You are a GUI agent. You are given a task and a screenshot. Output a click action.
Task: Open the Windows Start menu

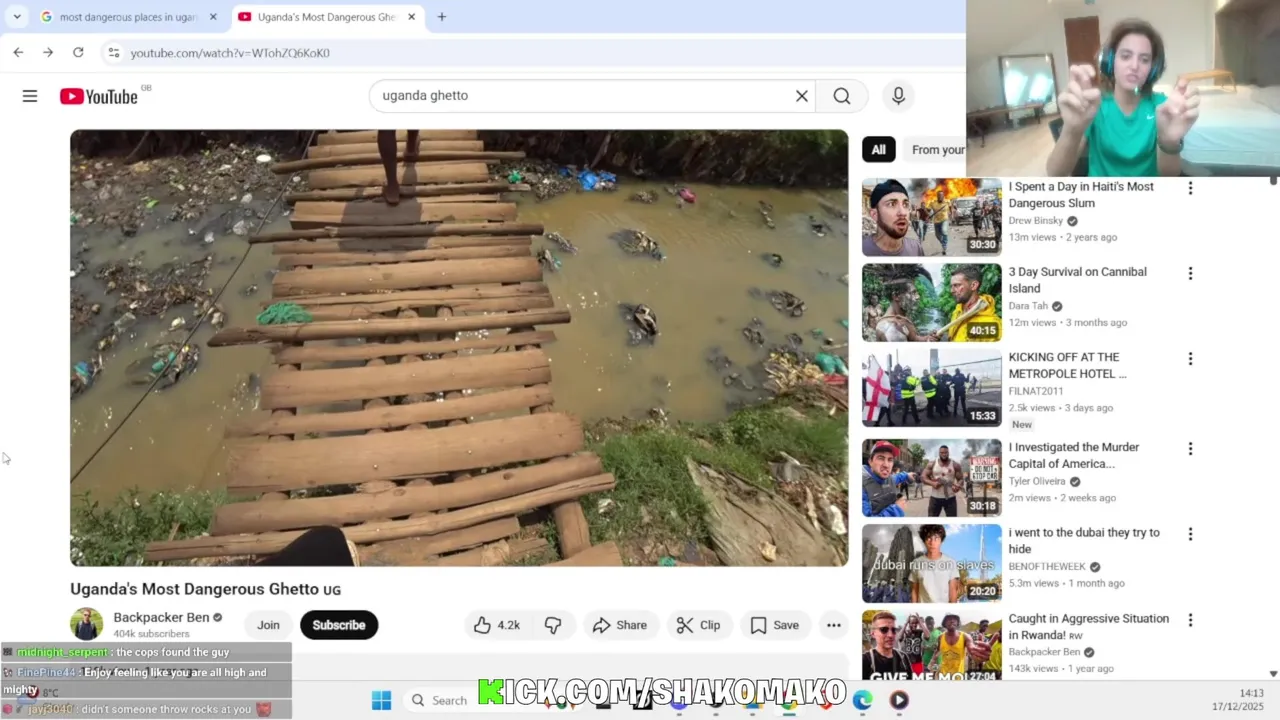click(x=381, y=700)
